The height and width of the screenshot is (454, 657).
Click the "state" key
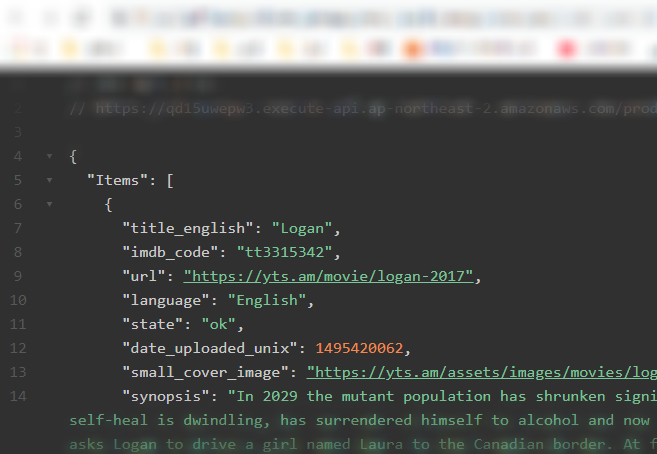tap(153, 324)
